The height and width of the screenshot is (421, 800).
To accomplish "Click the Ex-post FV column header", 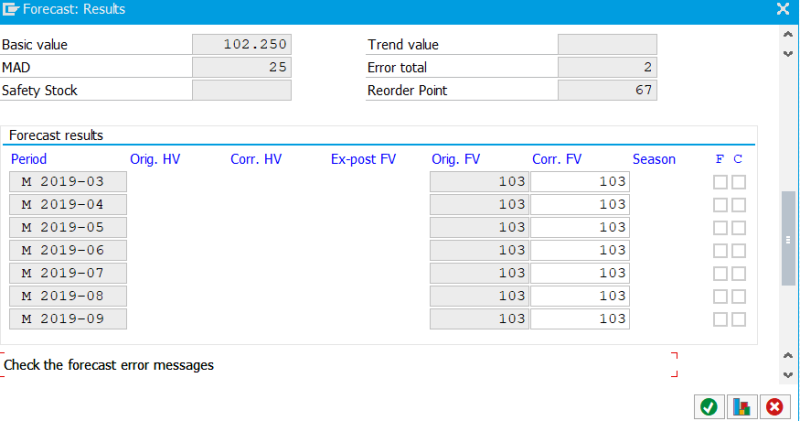I will (x=363, y=159).
